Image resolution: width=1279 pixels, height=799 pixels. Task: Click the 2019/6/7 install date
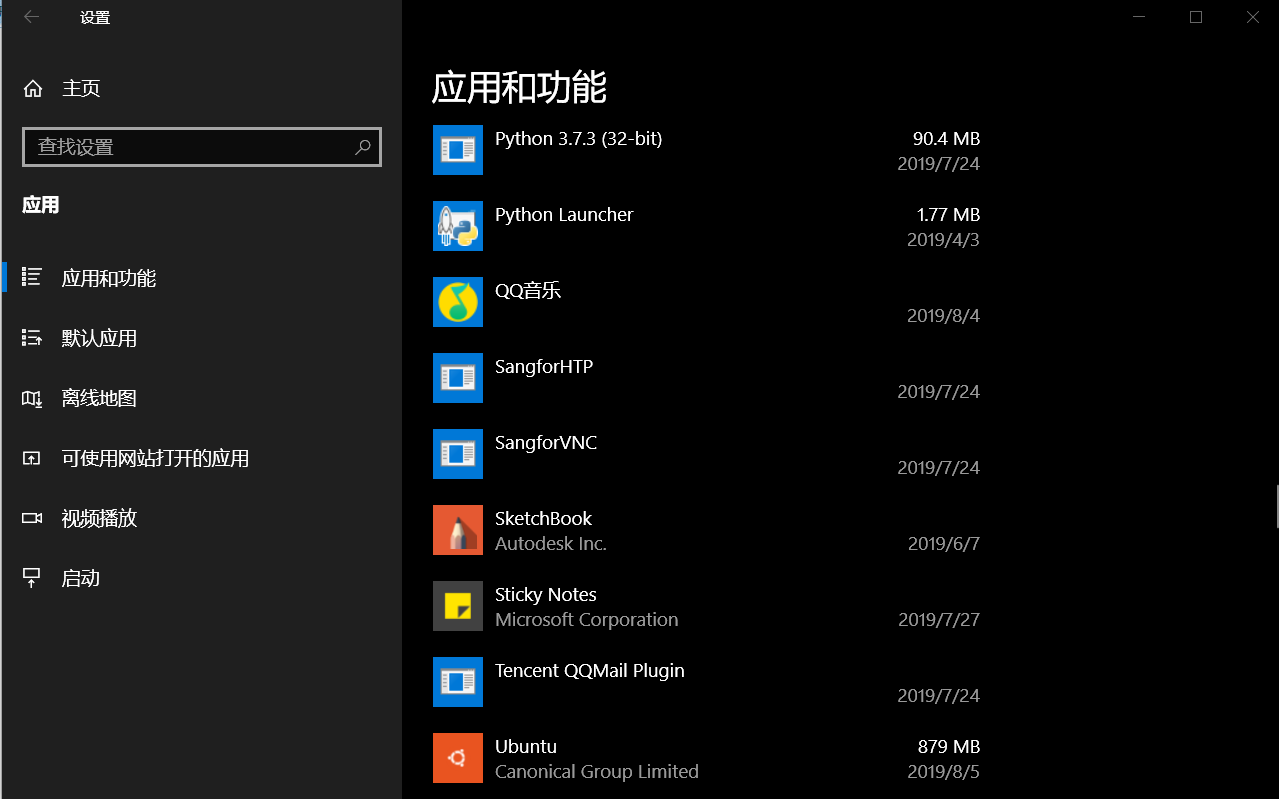pos(943,544)
